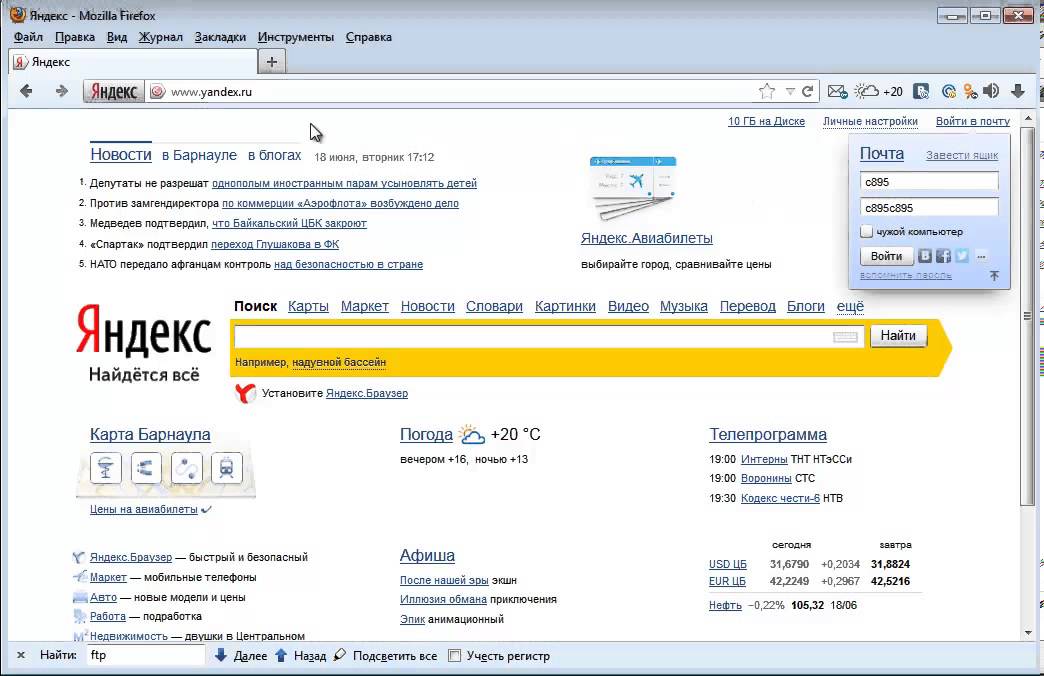The image size is (1044, 676).
Task: Go back with the Back arrow
Action: tap(26, 91)
